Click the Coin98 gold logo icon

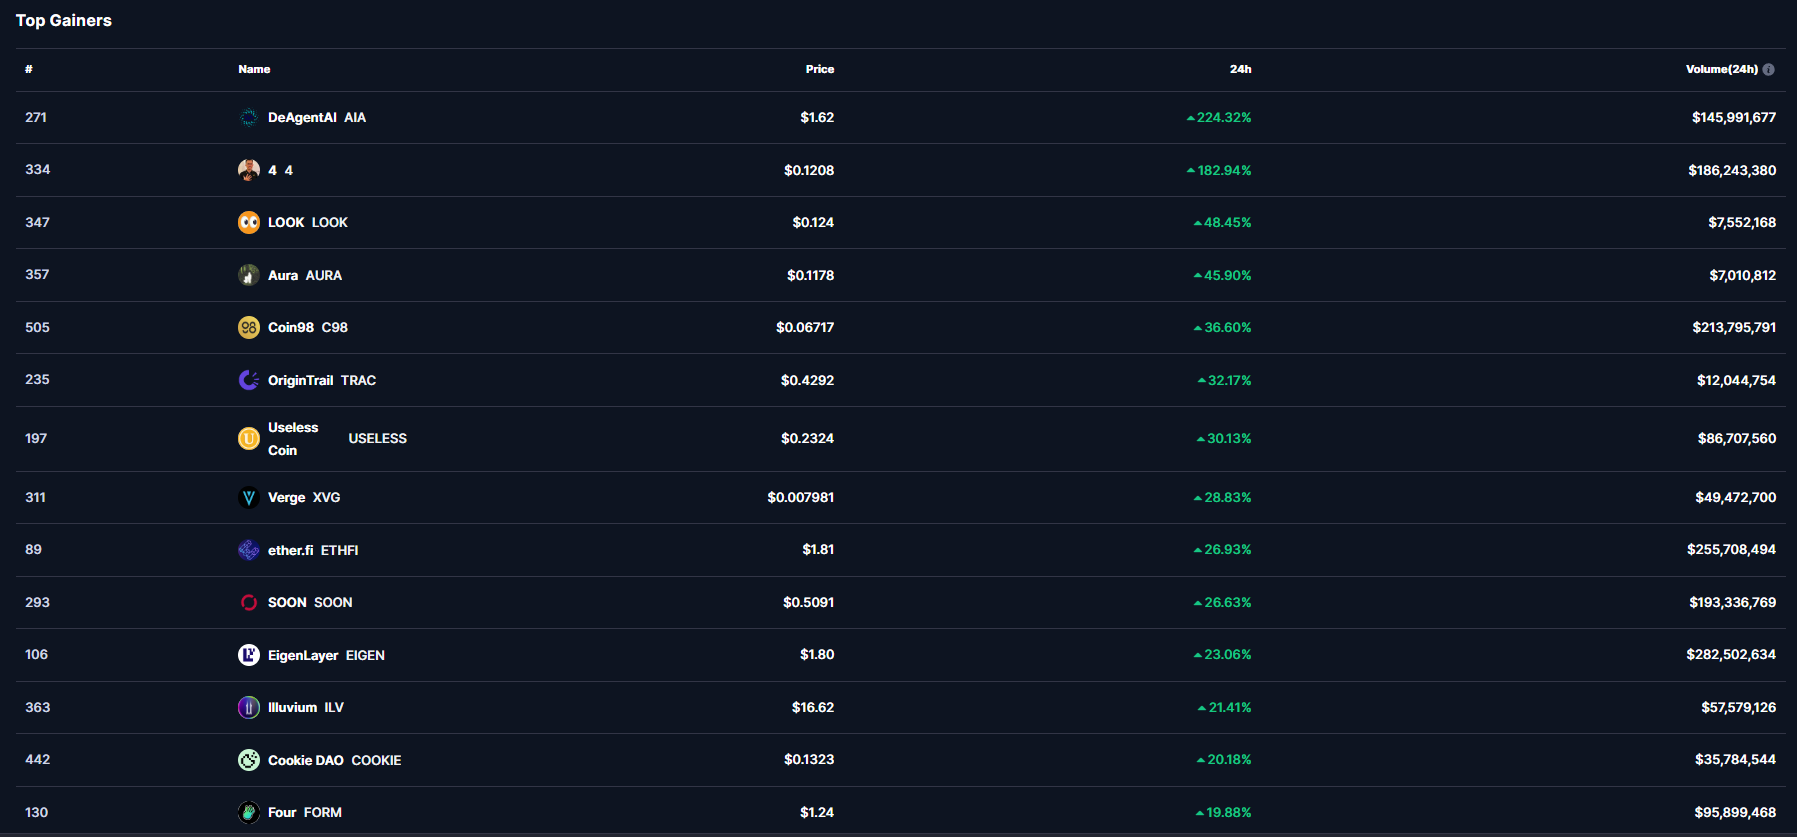point(248,328)
